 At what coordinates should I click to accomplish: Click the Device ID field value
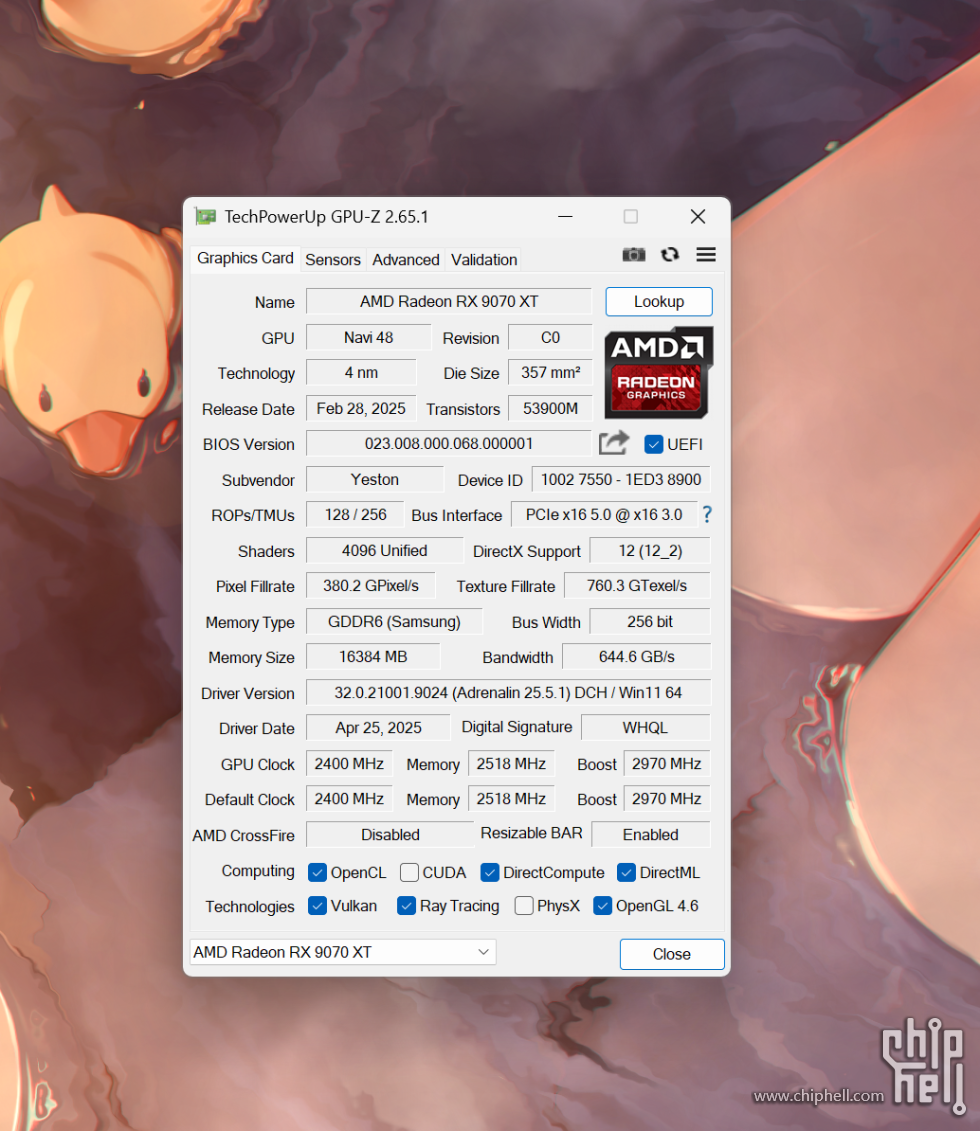click(621, 480)
